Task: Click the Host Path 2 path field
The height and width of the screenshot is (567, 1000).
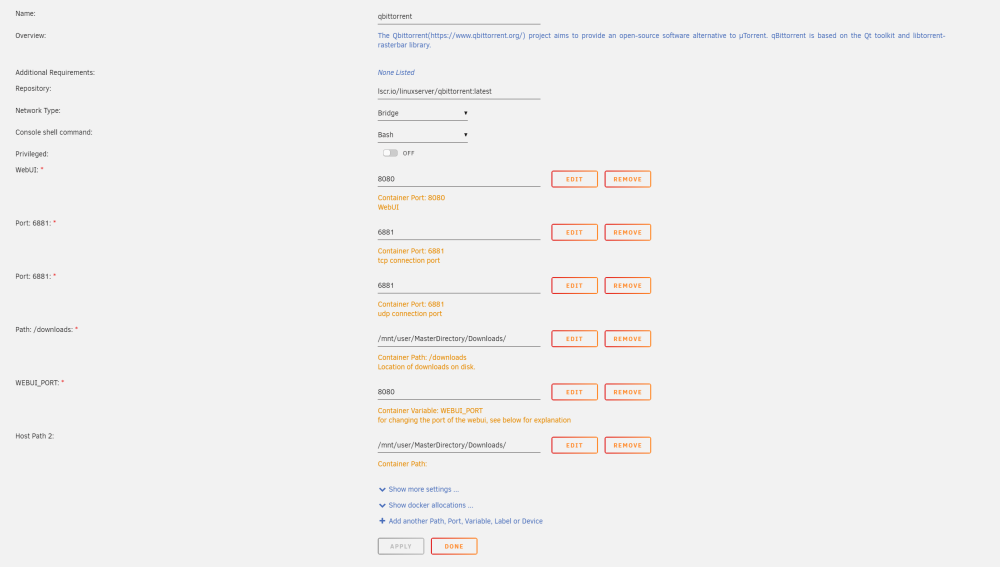Action: [459, 445]
